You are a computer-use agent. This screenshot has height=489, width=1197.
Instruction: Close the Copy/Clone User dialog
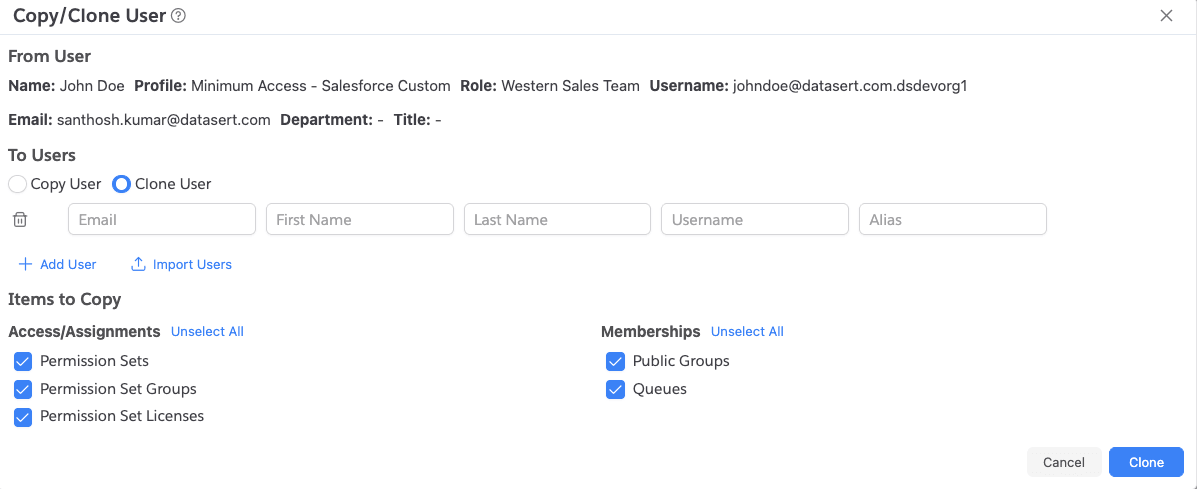click(x=1166, y=16)
